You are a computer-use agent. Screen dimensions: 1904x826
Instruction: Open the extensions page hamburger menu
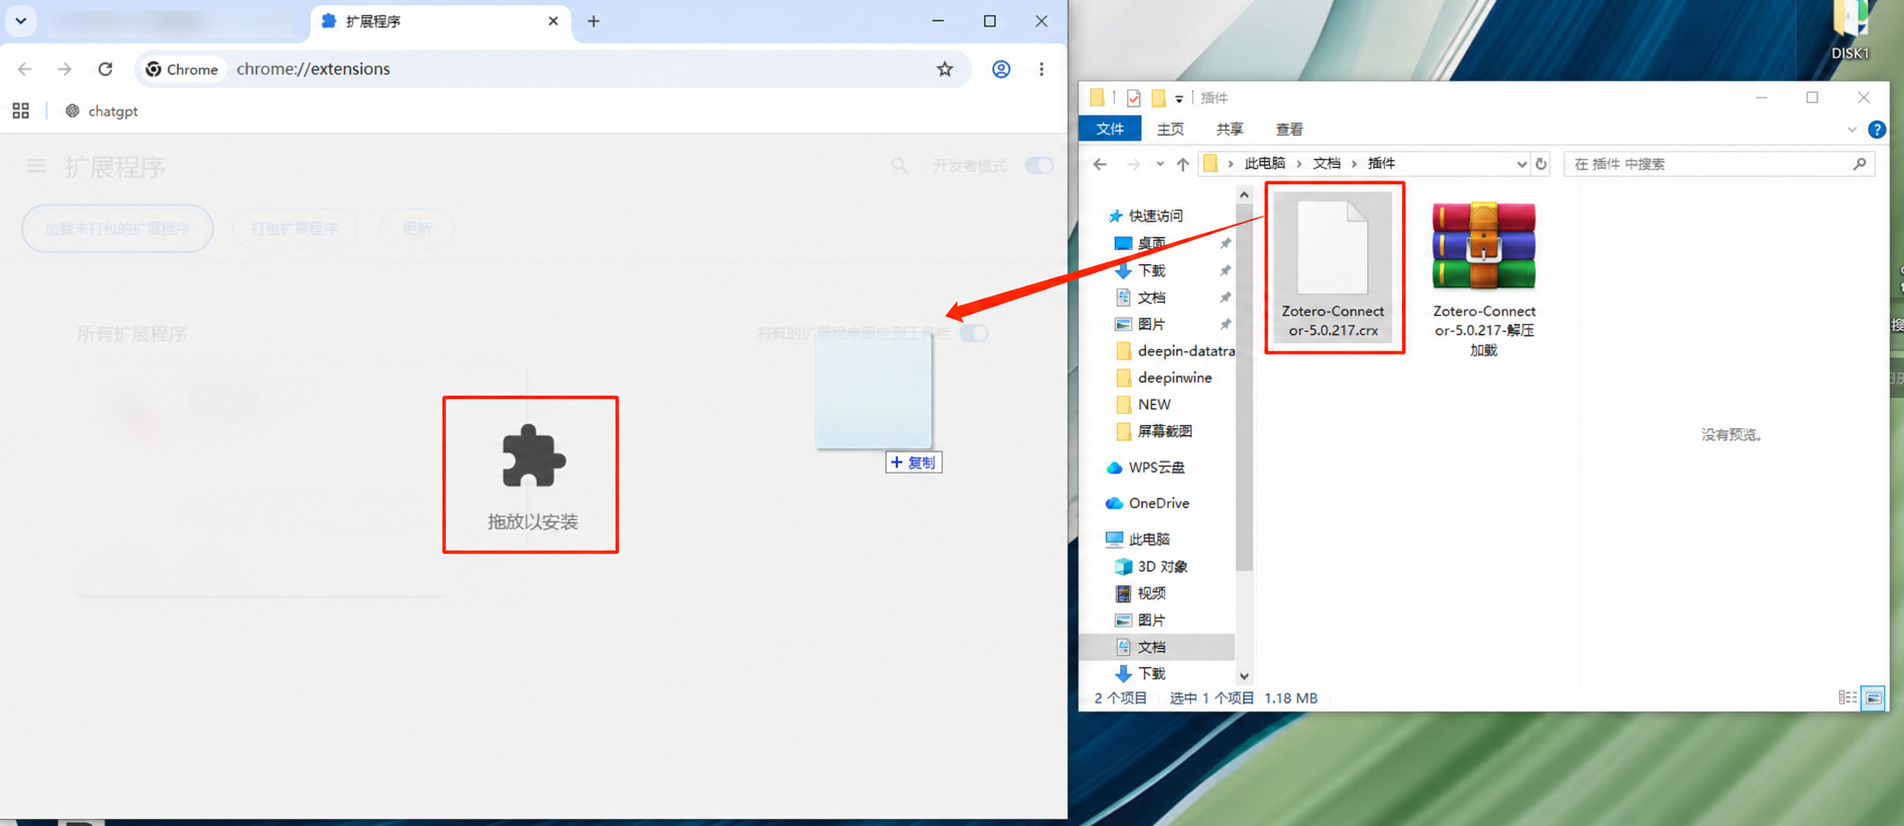(x=36, y=166)
